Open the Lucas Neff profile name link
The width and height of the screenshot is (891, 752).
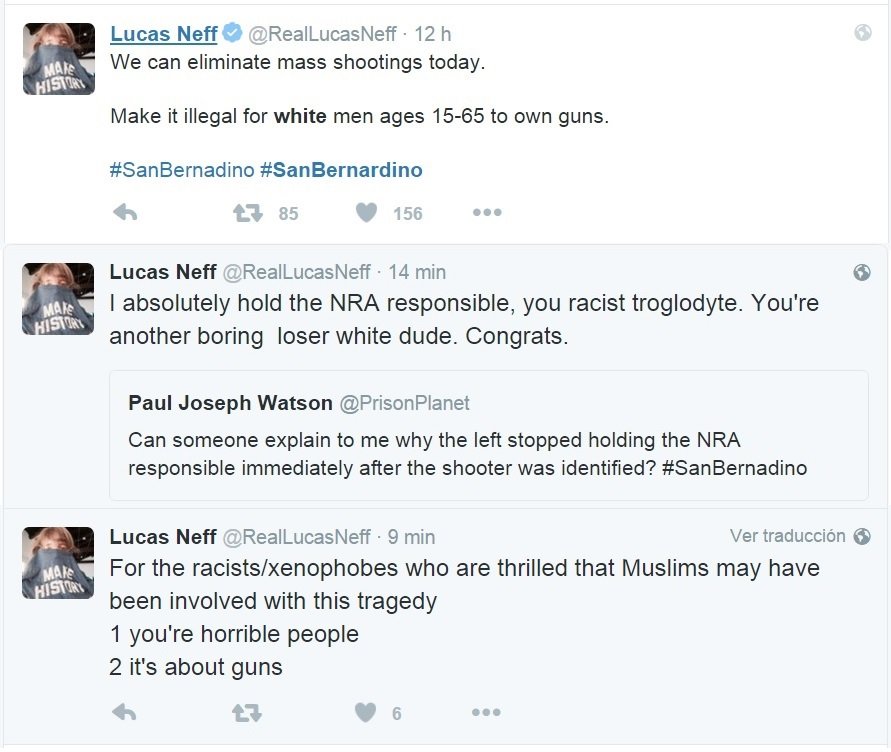(x=163, y=34)
